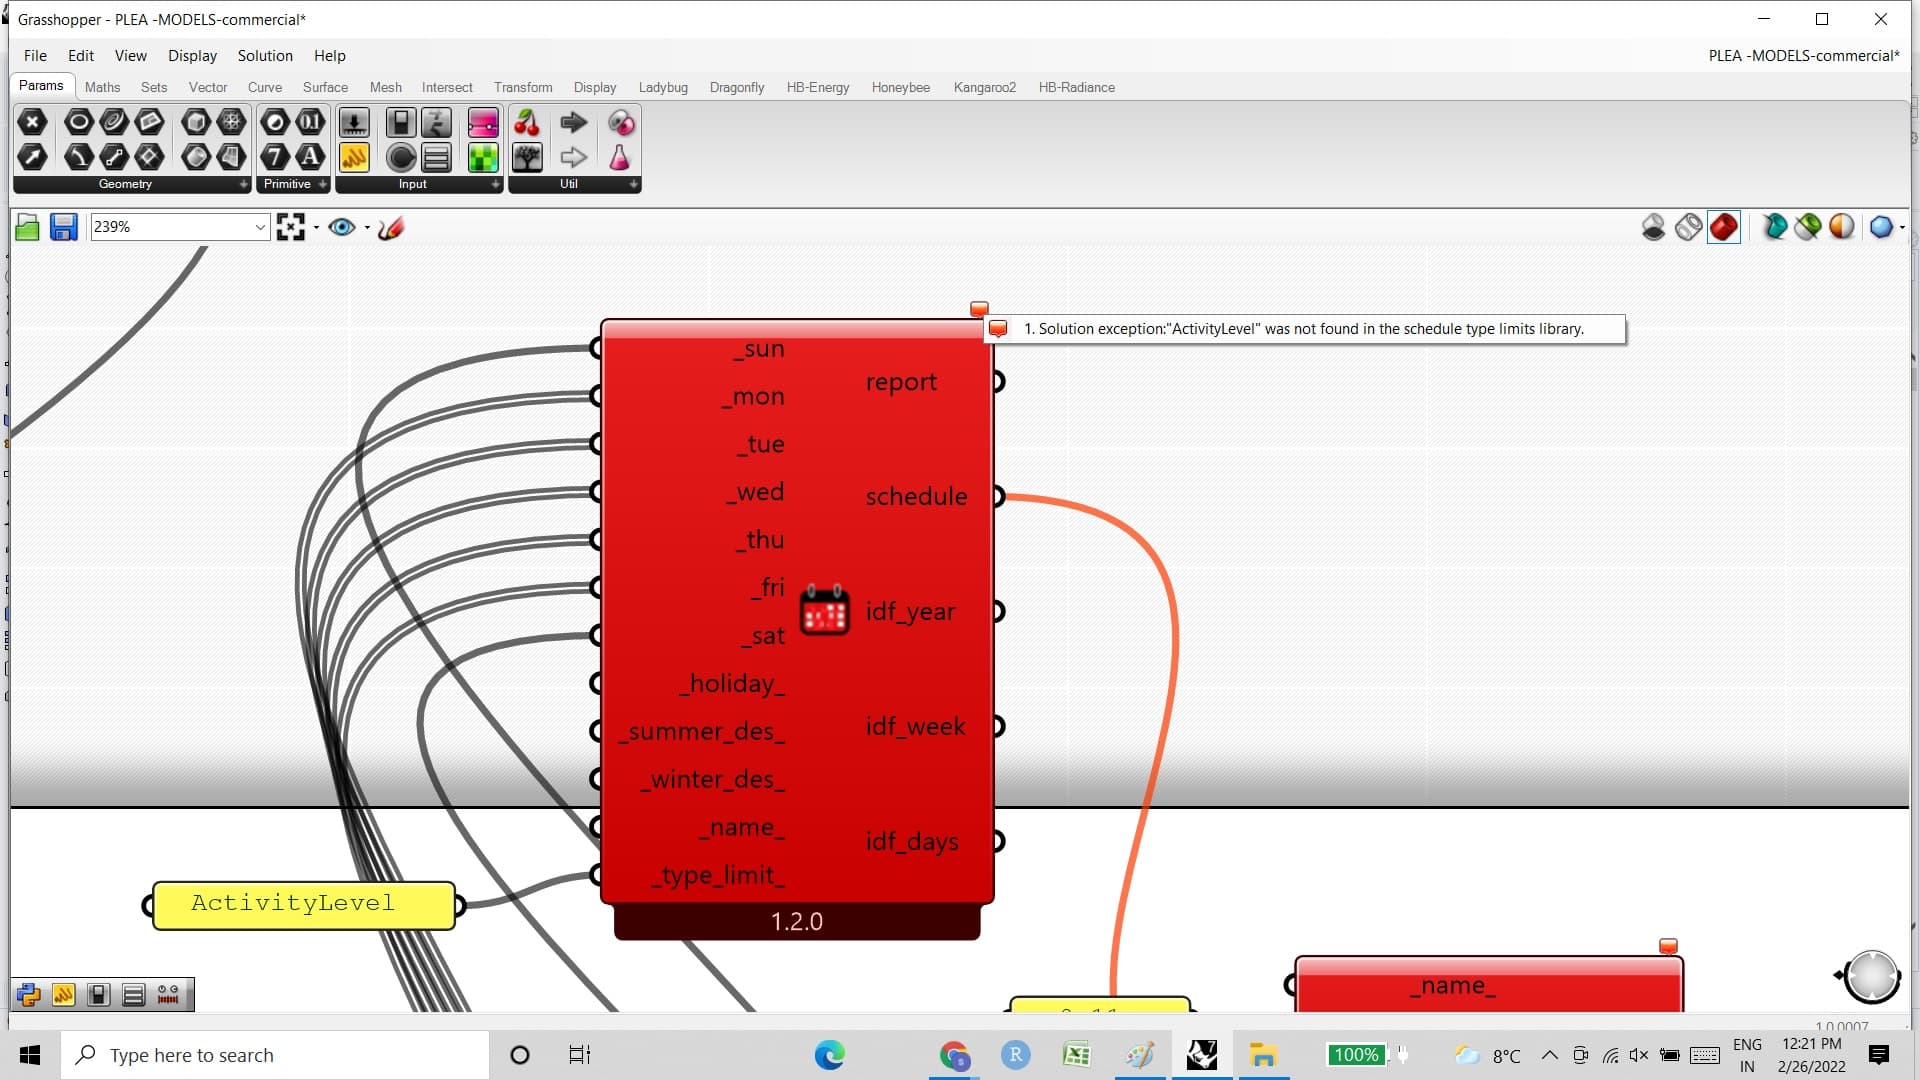This screenshot has height=1080, width=1920.
Task: Click the Windows Start button
Action: pos(30,1055)
